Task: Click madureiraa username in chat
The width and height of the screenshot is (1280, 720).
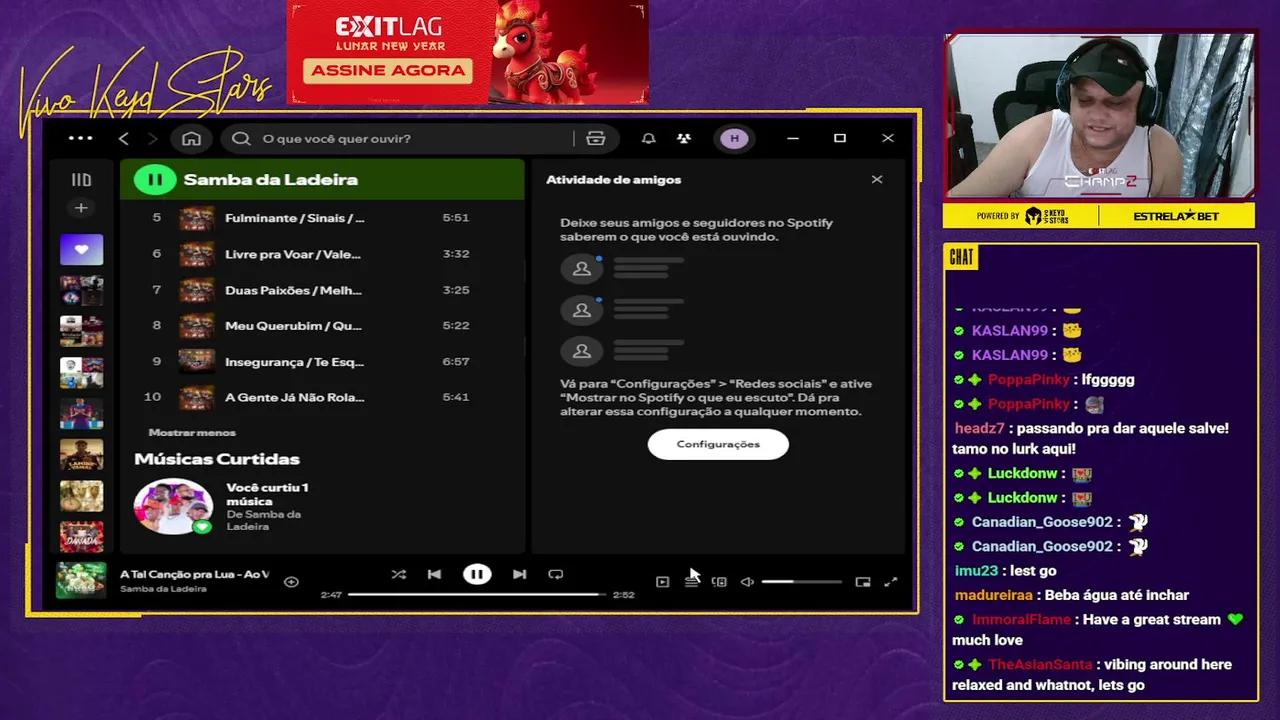Action: click(994, 595)
